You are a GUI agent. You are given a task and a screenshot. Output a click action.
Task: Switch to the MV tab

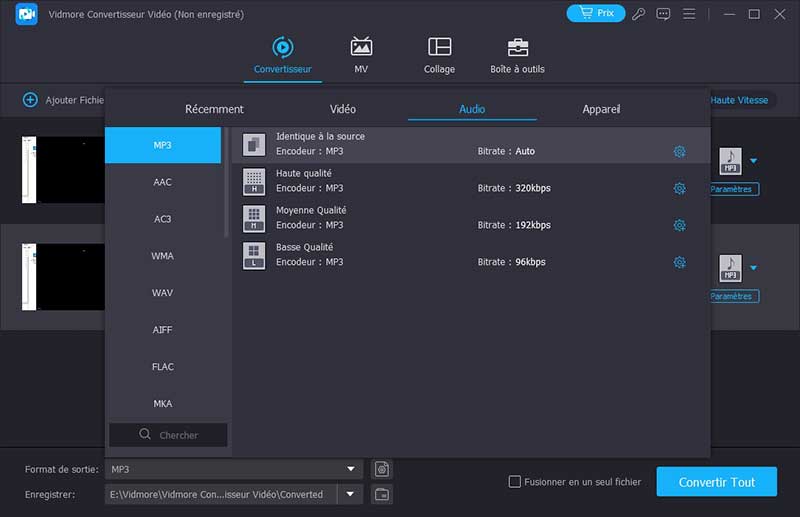pyautogui.click(x=361, y=56)
